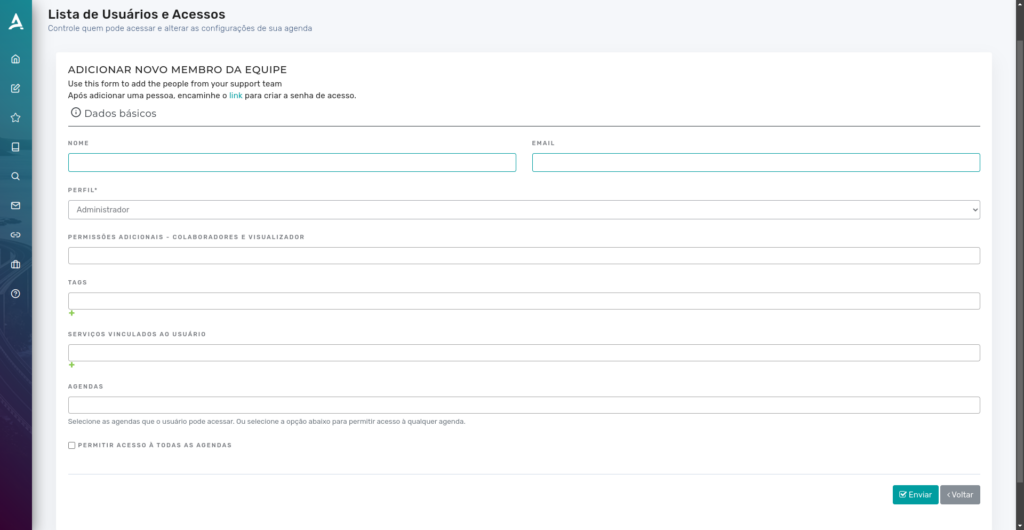The width and height of the screenshot is (1024, 530).
Task: Open the mail envelope sidebar icon
Action: tap(16, 206)
